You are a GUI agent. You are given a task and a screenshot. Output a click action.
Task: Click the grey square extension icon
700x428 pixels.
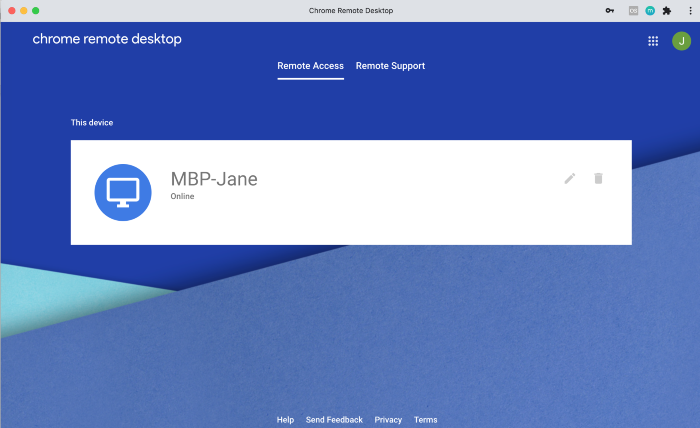633,11
